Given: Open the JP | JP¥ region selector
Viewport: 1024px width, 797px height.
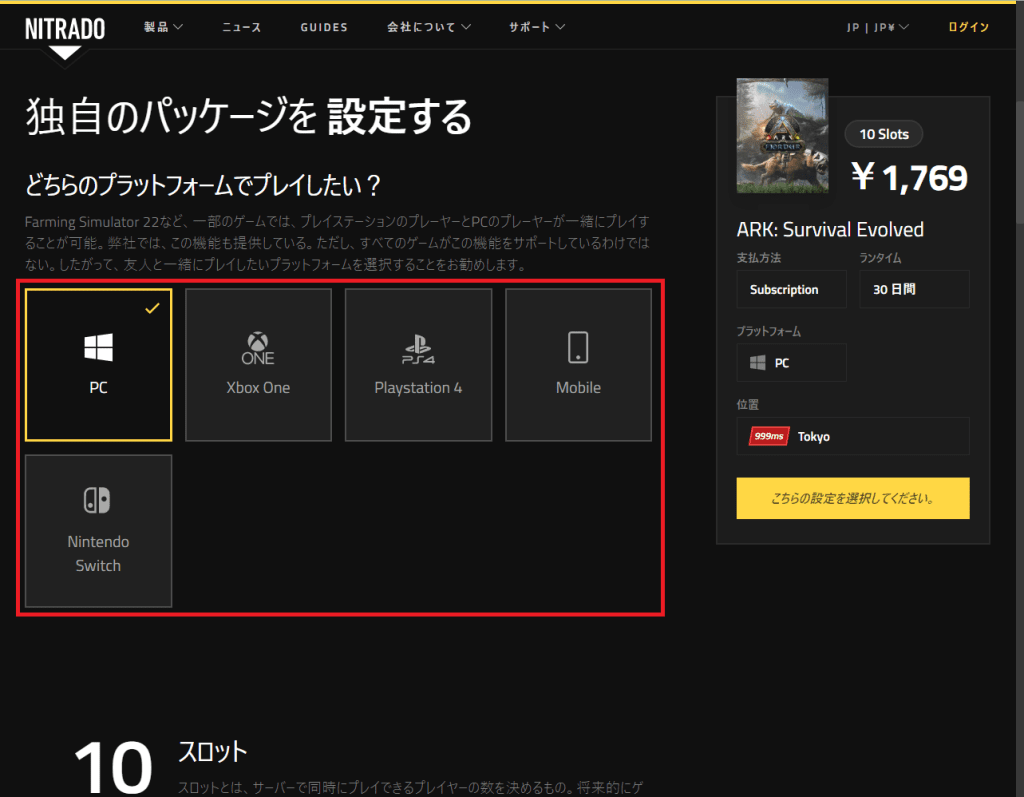Looking at the screenshot, I should tap(877, 27).
